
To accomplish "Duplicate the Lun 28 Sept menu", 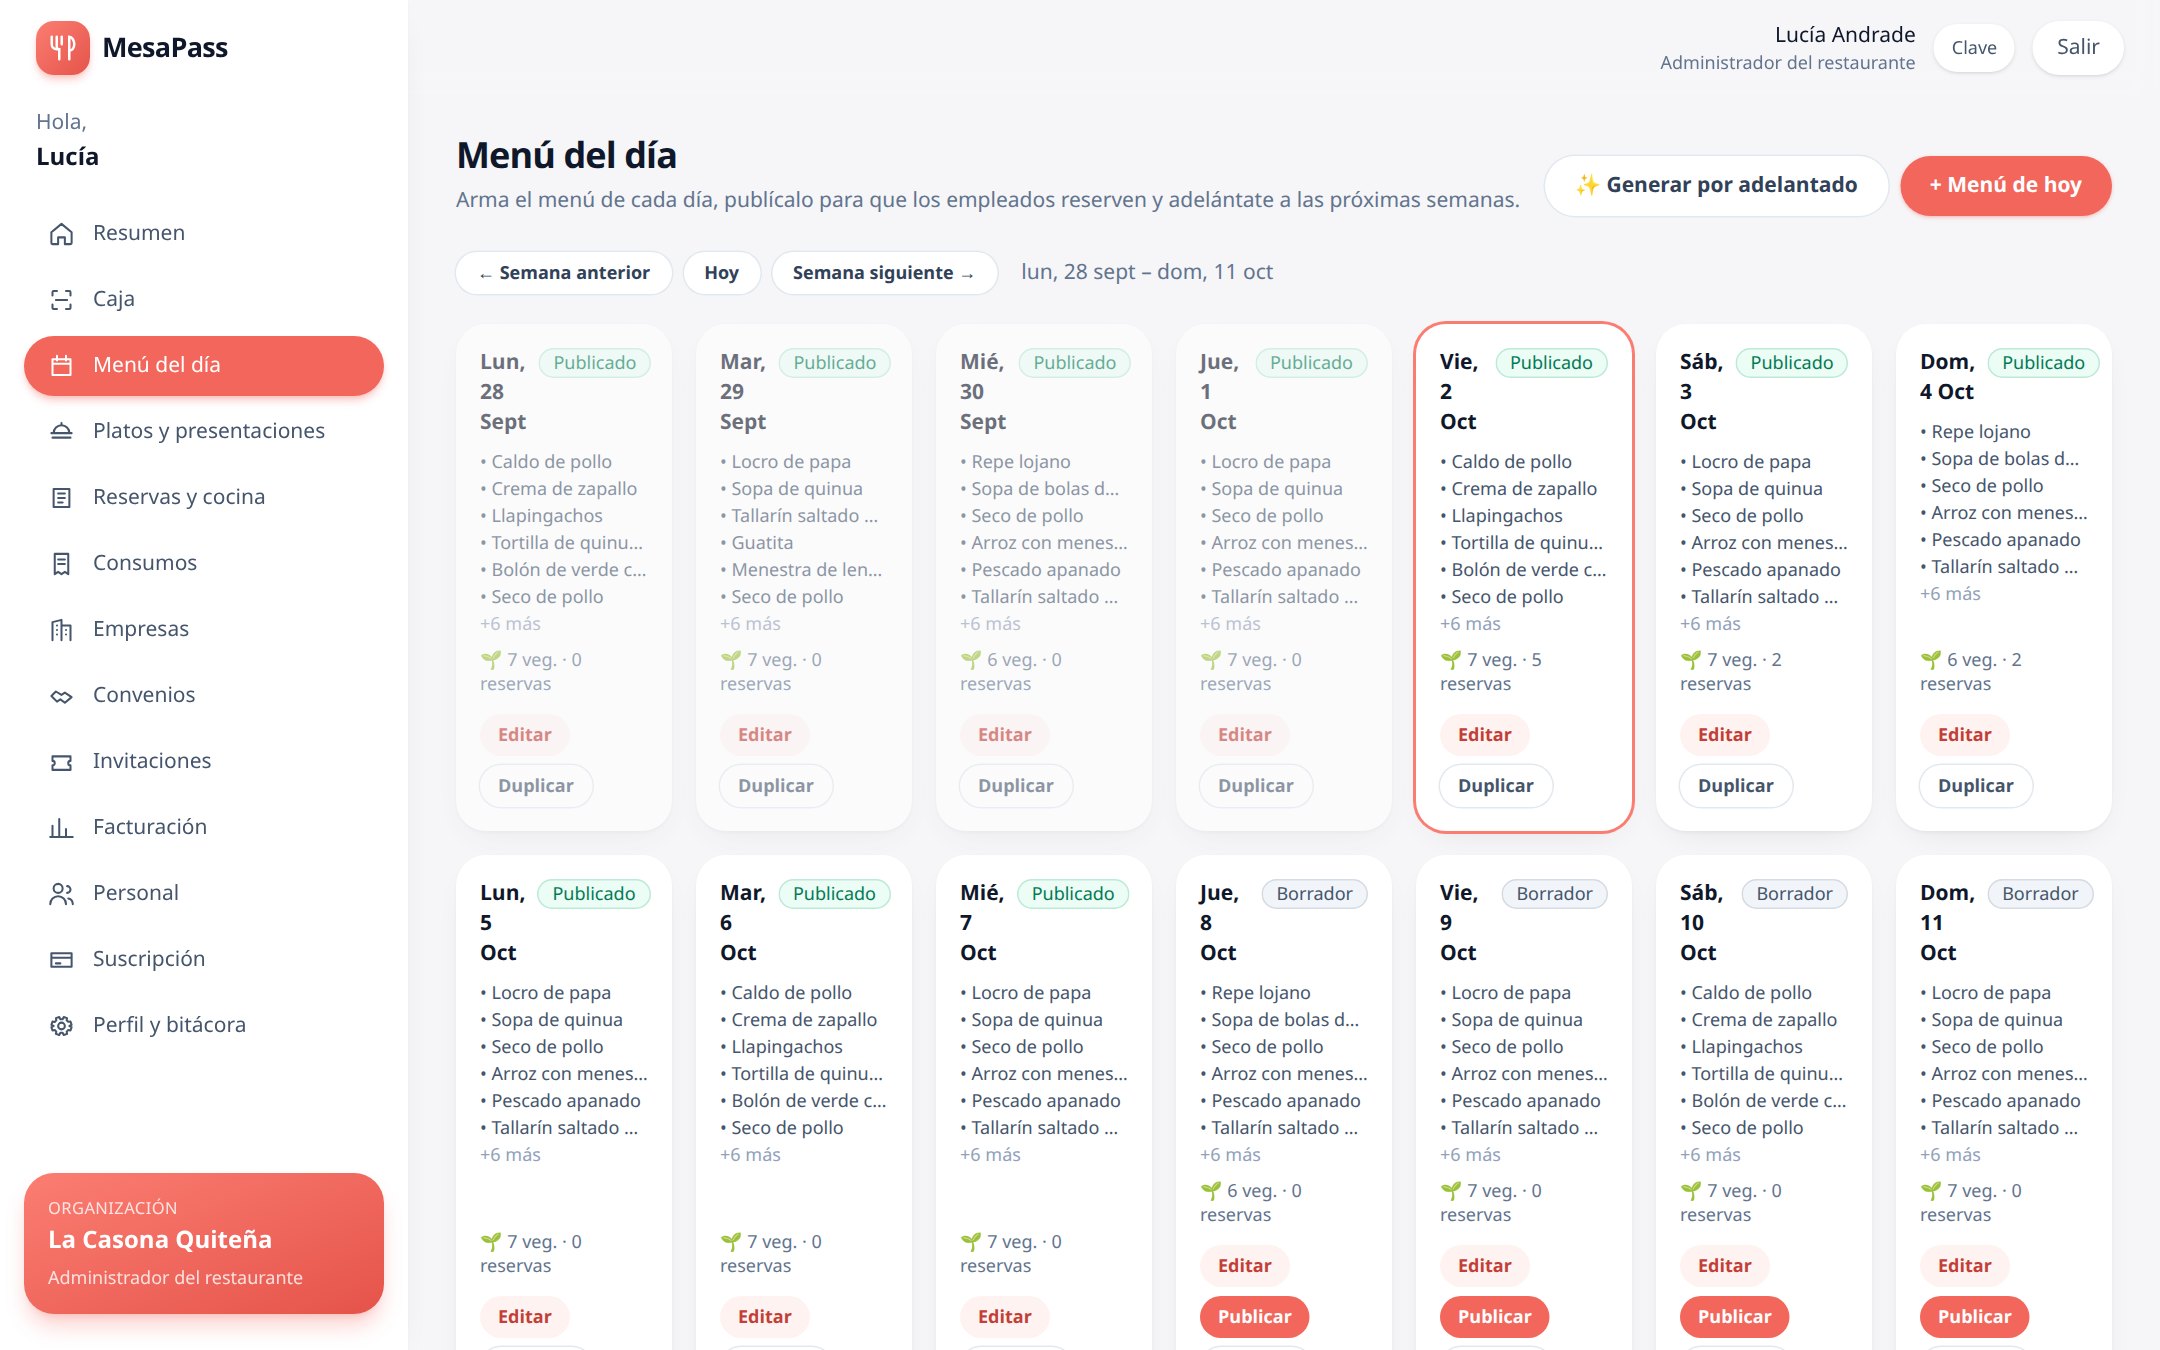I will [x=535, y=786].
